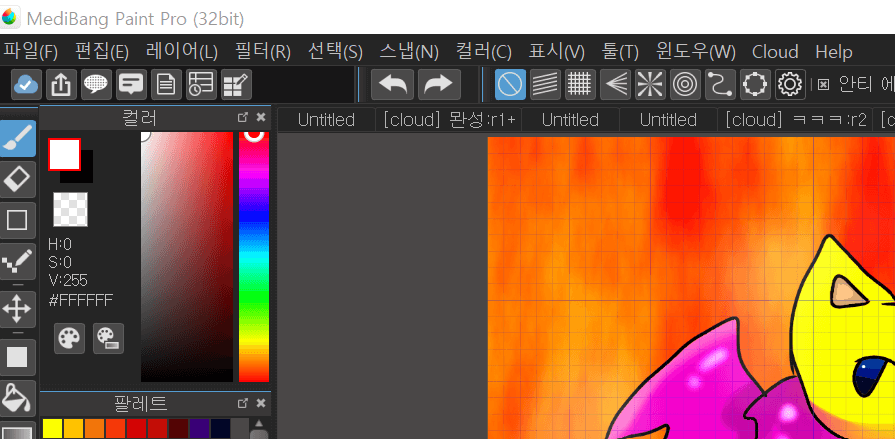Switch to the [cloud] ㅋㅋㅋ:r2 tab
This screenshot has height=439, width=895.
pyautogui.click(x=795, y=120)
